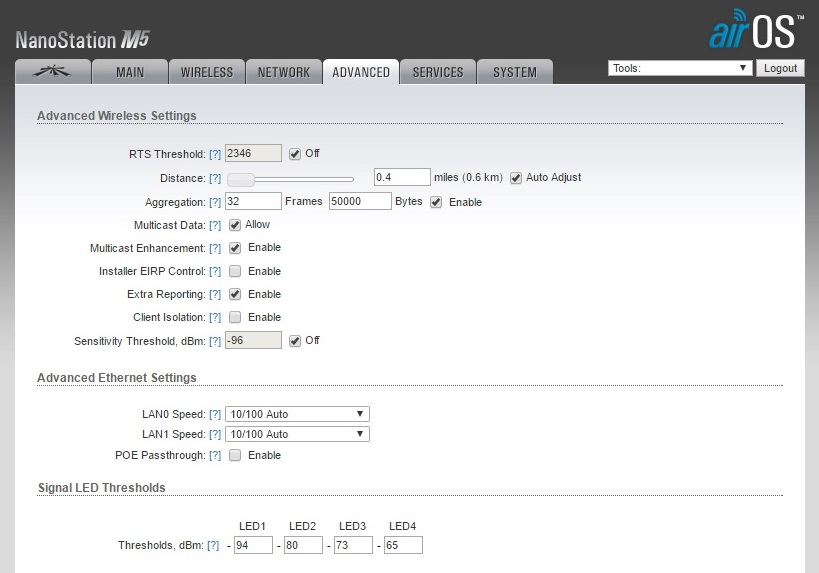This screenshot has height=573, width=819.
Task: Open help for LED Thresholds
Action: [x=213, y=545]
